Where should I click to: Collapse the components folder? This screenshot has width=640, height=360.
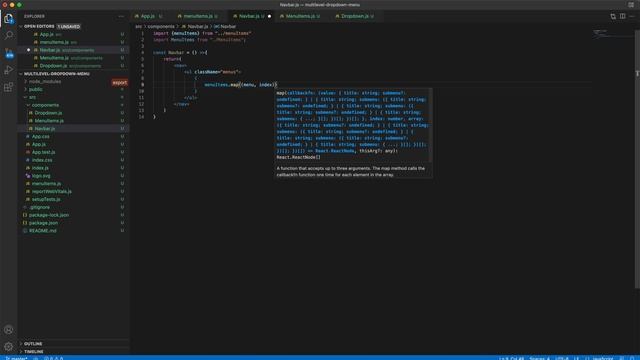45,105
